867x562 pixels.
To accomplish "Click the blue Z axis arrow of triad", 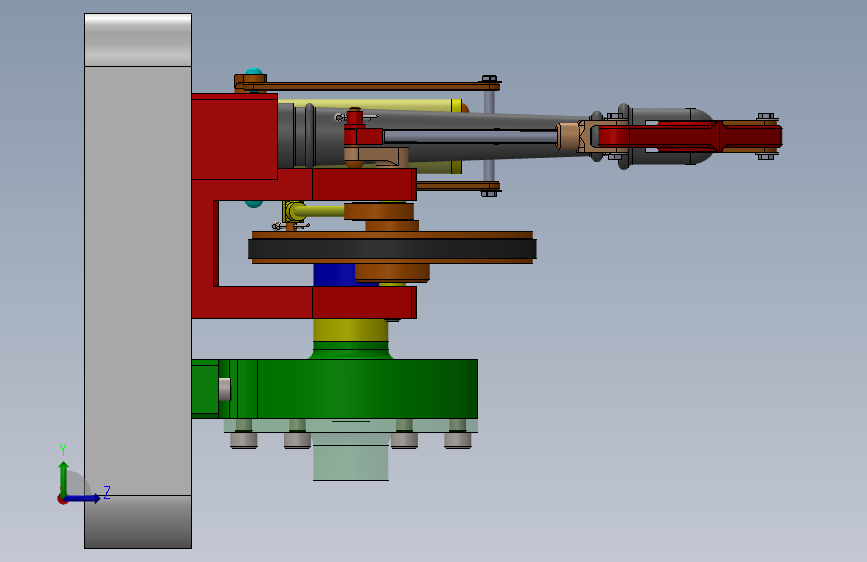I will pos(83,498).
